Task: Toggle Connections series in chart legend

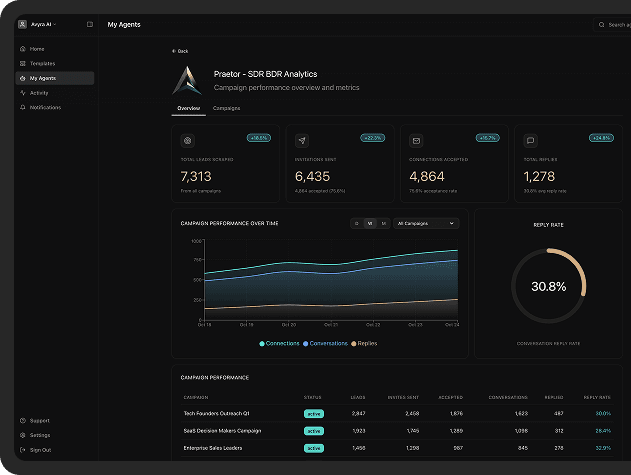Action: pyautogui.click(x=280, y=343)
